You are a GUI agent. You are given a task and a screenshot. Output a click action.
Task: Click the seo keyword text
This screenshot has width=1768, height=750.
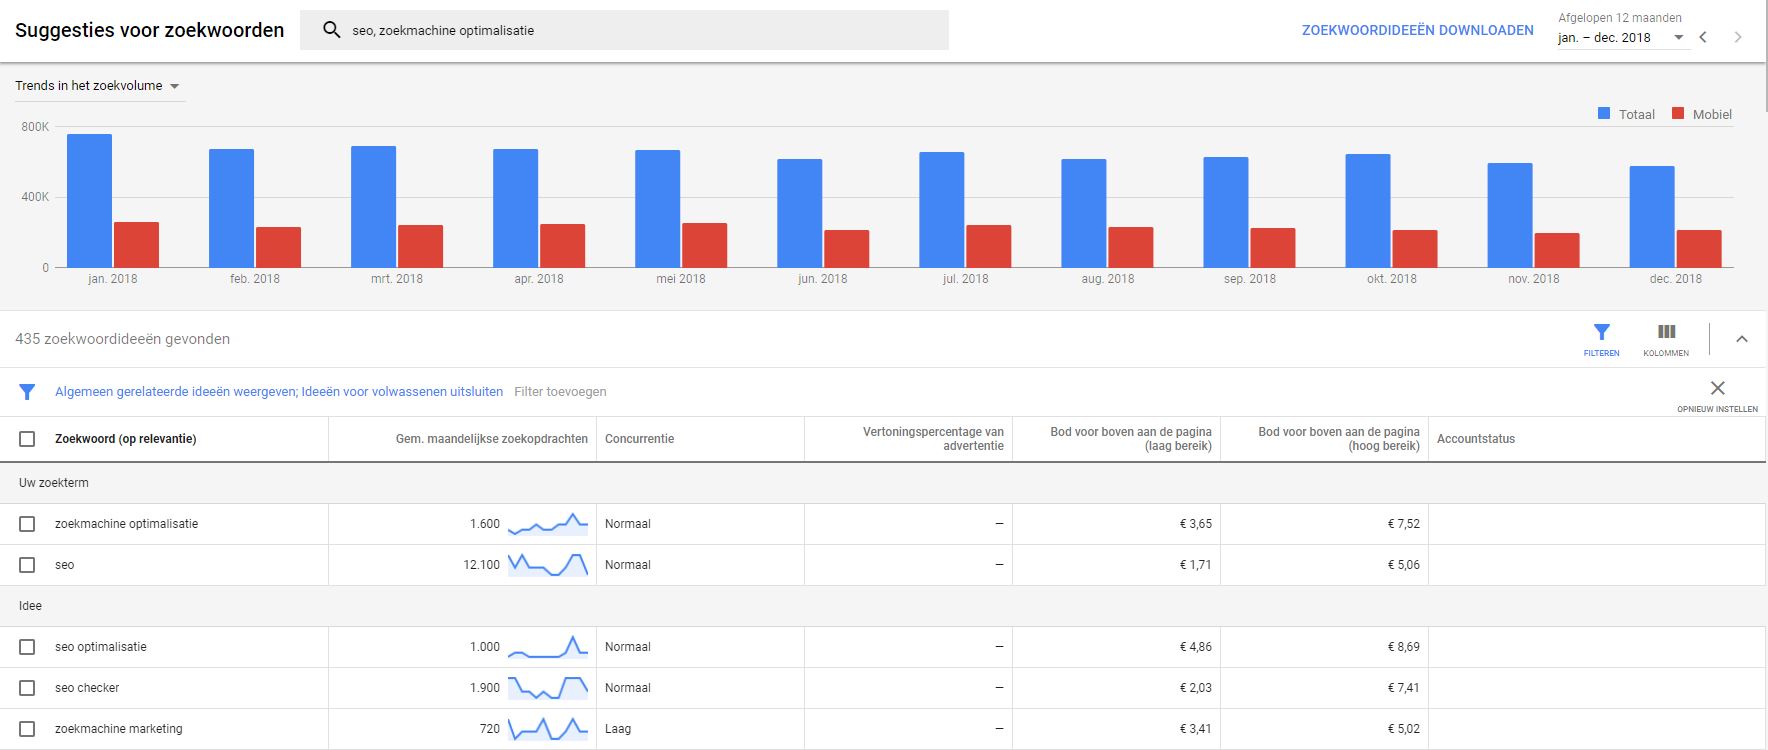[64, 565]
